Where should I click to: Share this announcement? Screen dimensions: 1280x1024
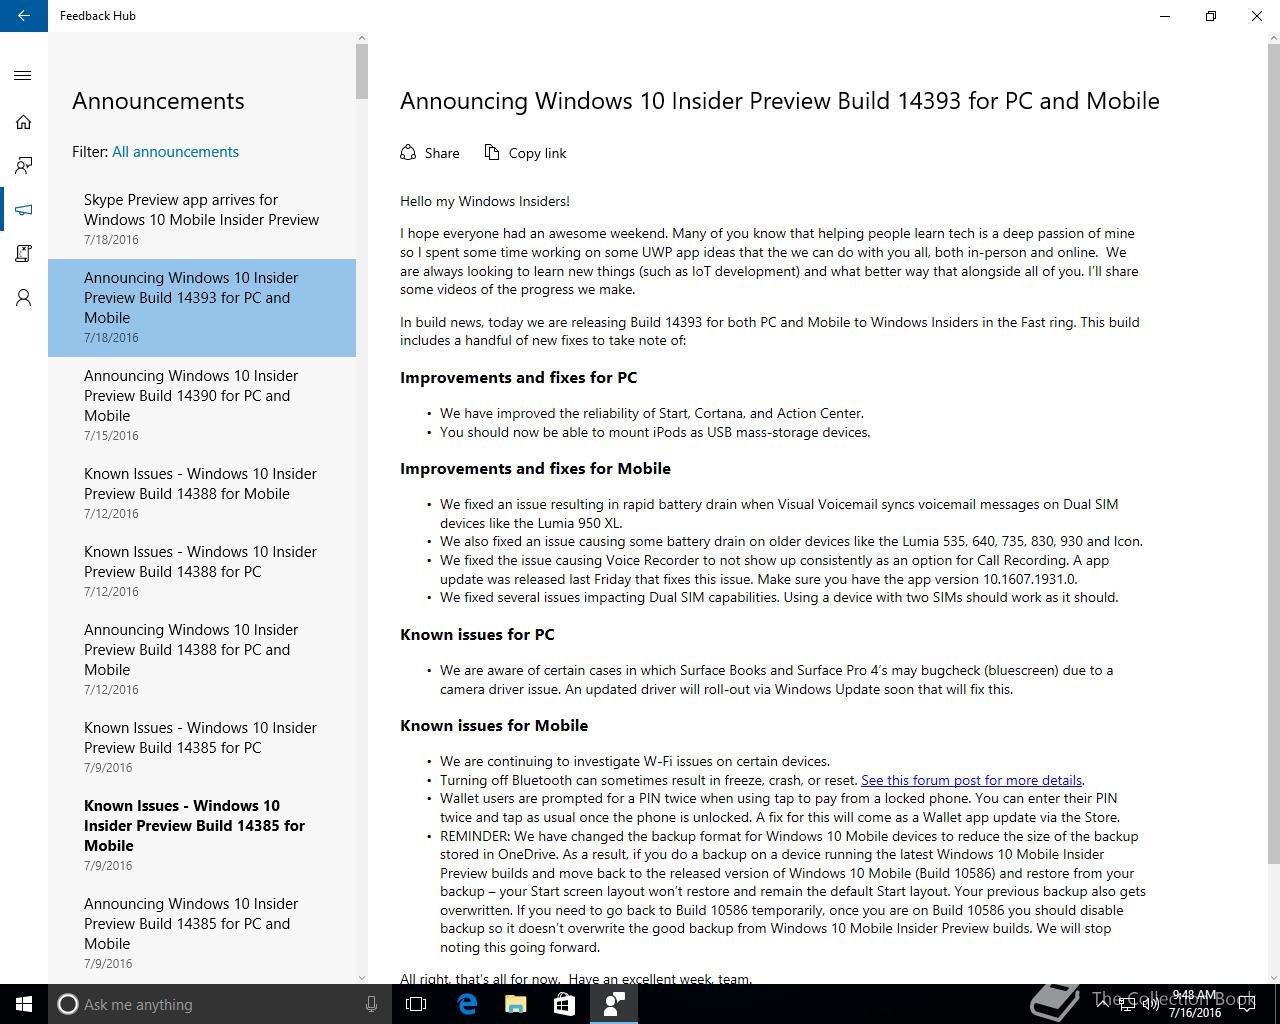pos(430,153)
